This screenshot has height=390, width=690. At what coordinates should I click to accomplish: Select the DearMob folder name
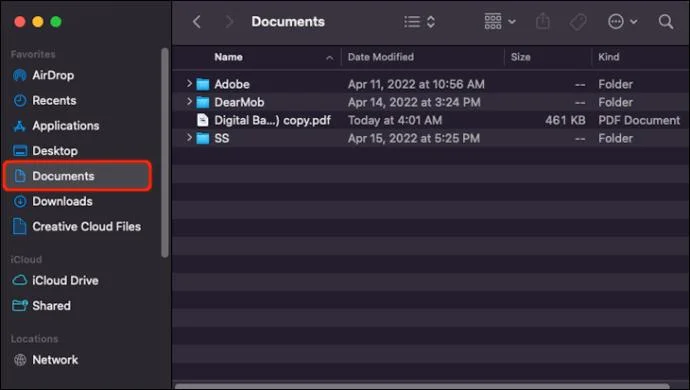point(239,102)
